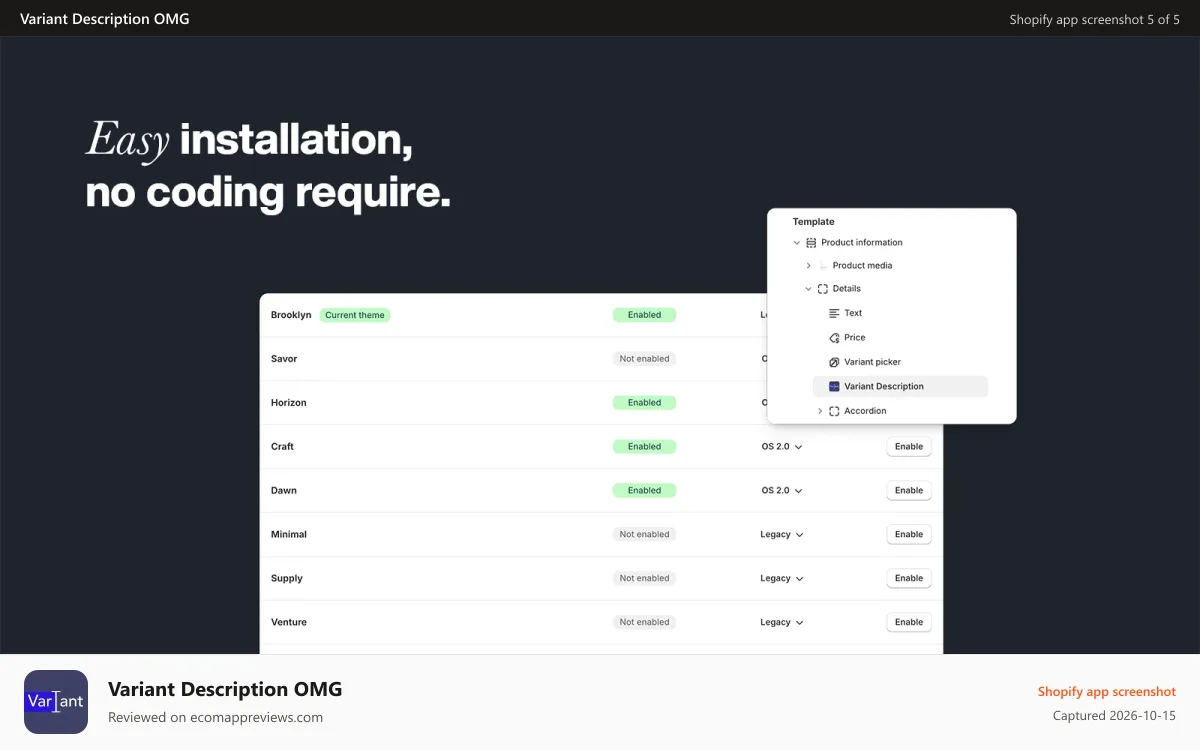Click the Enabled badge for Craft
This screenshot has height=750, width=1200.
[x=644, y=447]
